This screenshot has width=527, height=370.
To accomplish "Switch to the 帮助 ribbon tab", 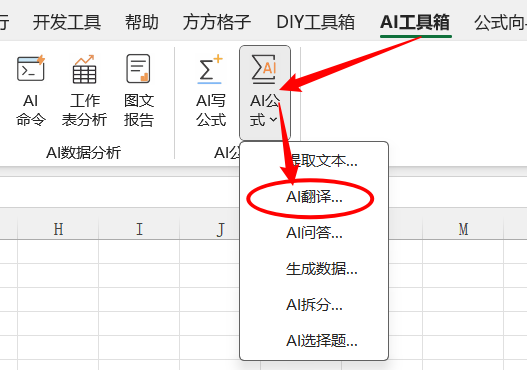I will point(141,23).
